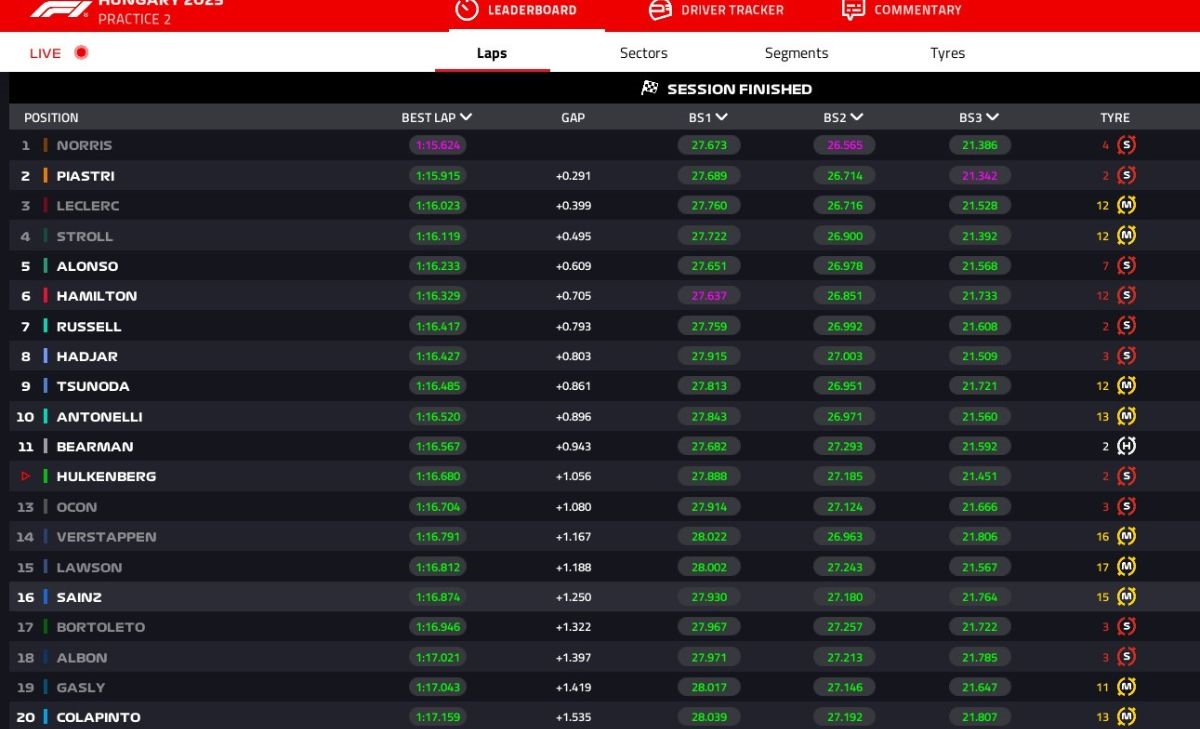
Task: Select Piastri's driver name
Action: [85, 176]
